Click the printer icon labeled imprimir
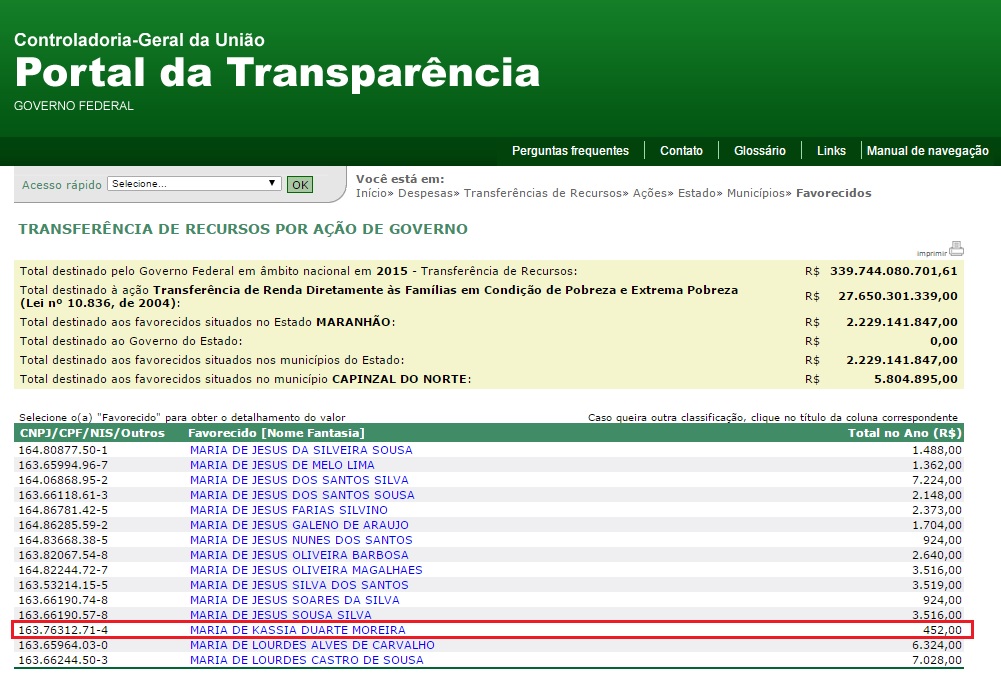Viewport: 1001px width, 679px height. pyautogui.click(x=955, y=248)
